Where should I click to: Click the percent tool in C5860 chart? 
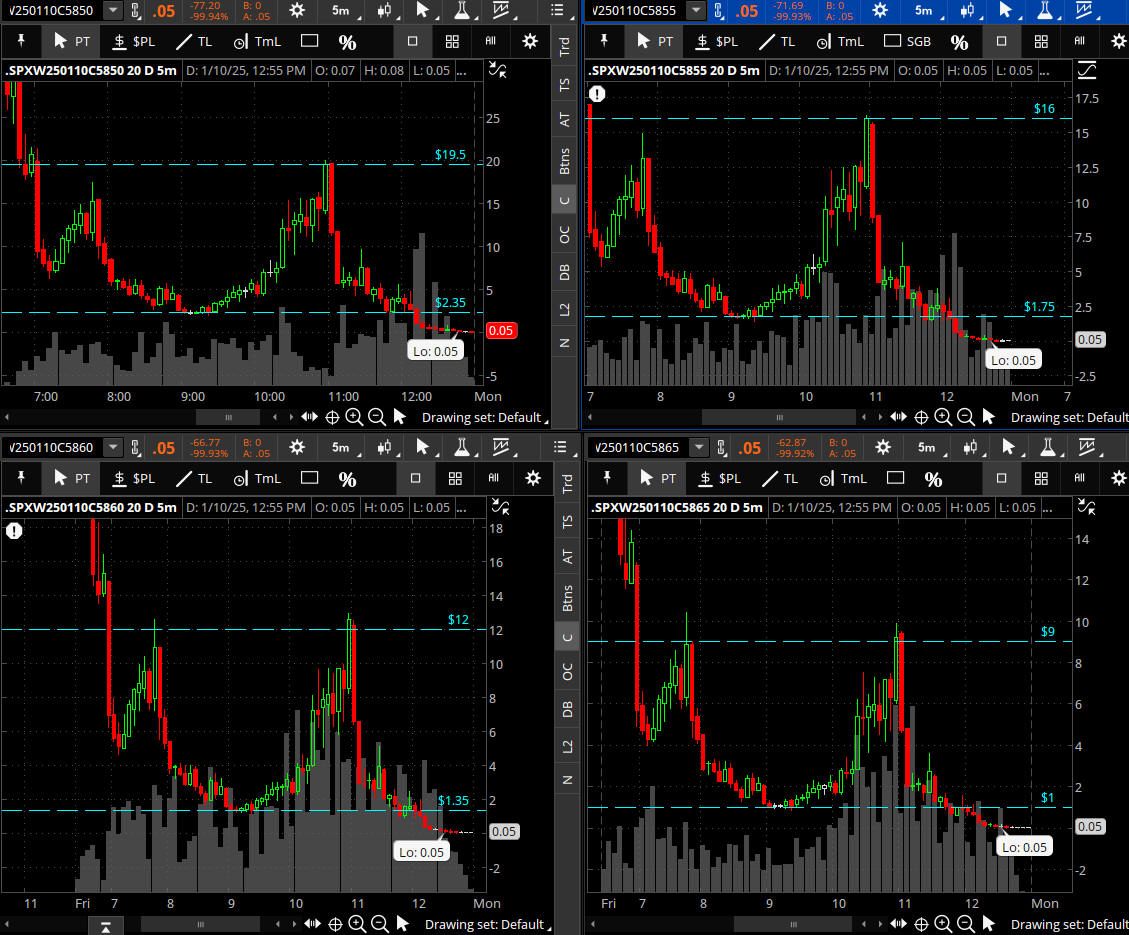tap(347, 479)
